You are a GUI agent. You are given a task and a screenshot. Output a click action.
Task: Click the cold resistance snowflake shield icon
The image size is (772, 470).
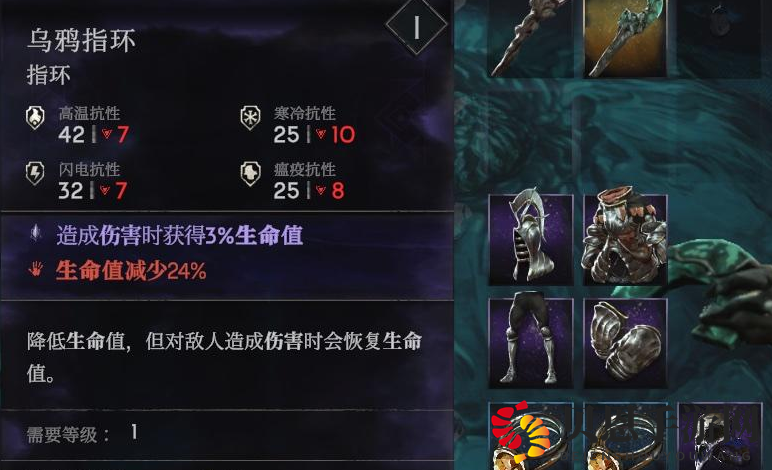250,118
